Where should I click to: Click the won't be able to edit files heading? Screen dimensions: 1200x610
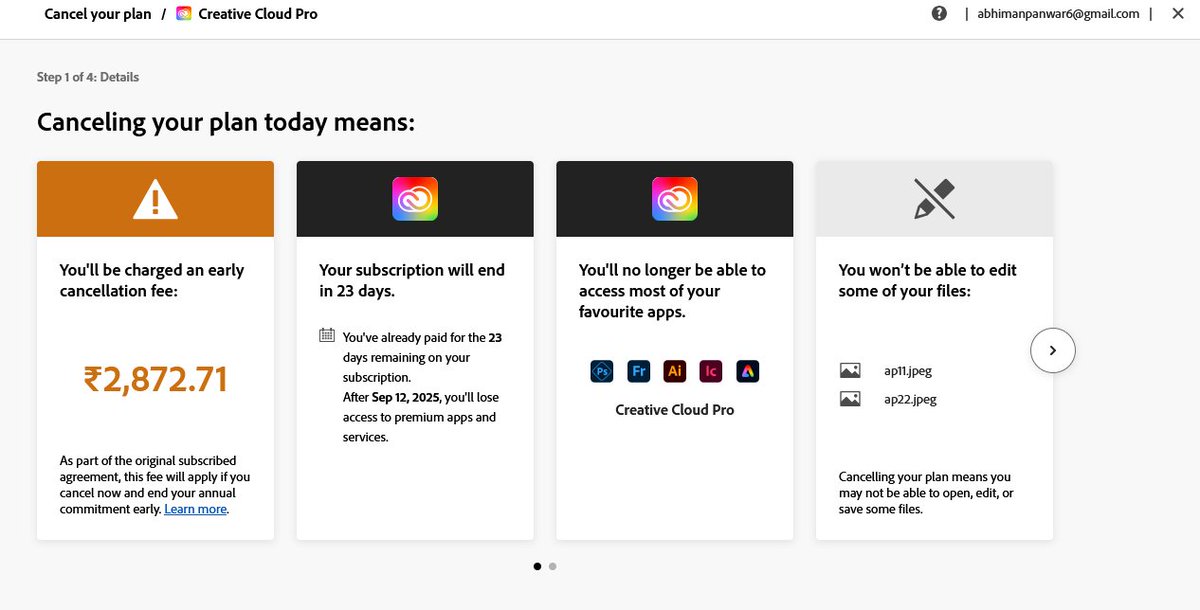(x=928, y=281)
